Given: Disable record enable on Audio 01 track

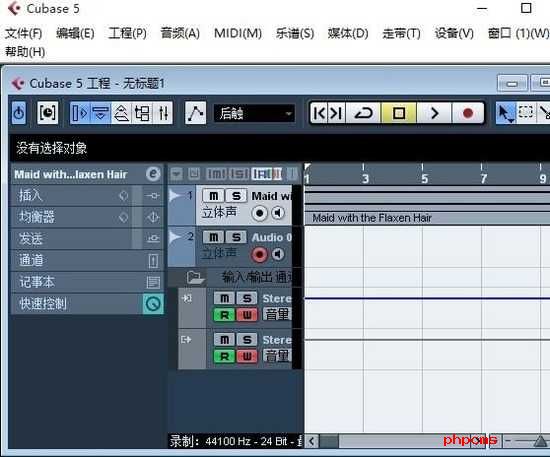Looking at the screenshot, I should click(x=259, y=254).
